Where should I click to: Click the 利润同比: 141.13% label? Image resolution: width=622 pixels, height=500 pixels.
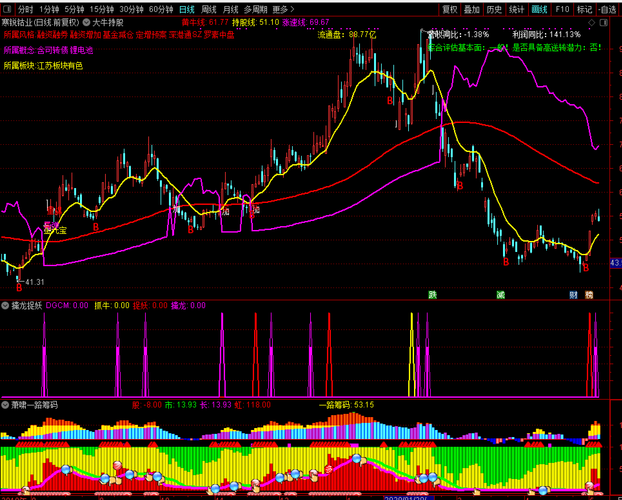(x=546, y=35)
